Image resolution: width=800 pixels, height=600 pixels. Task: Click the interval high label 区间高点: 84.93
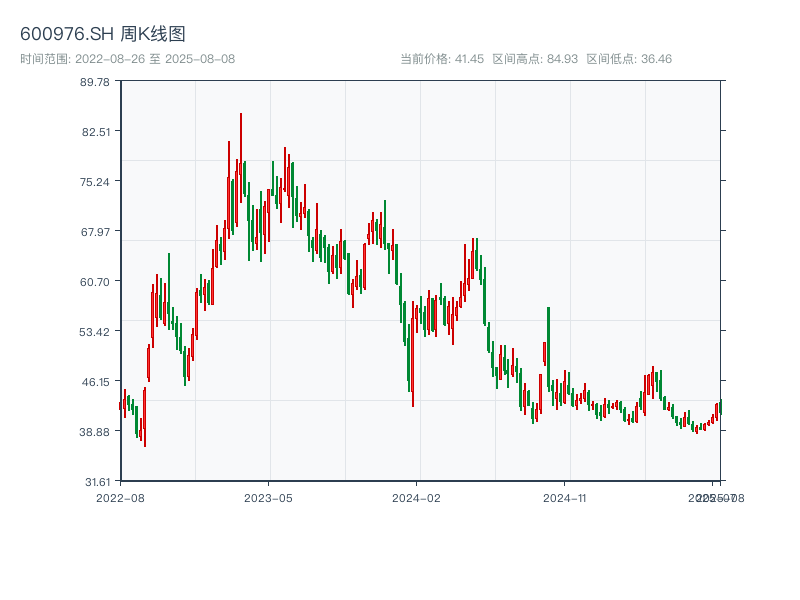pyautogui.click(x=535, y=59)
